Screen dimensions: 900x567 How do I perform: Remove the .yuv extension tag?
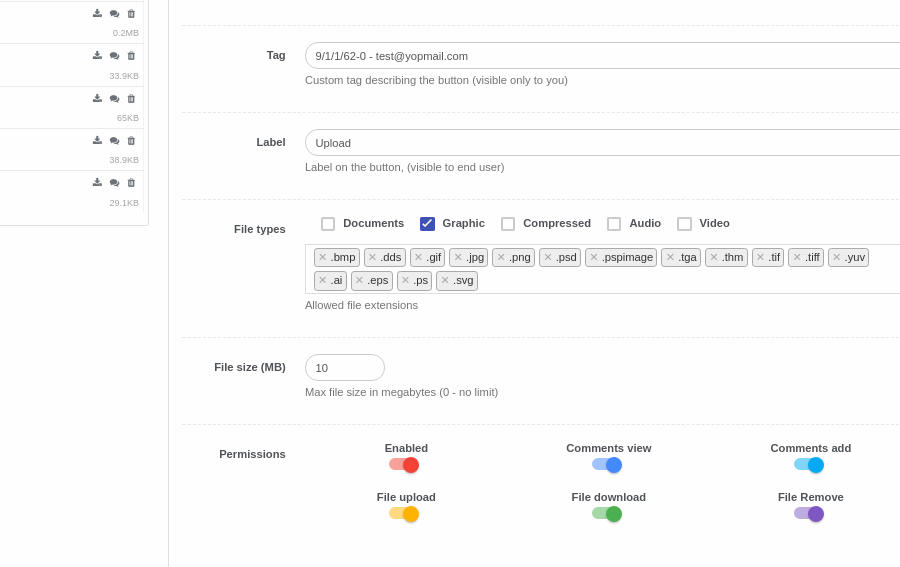click(x=837, y=257)
